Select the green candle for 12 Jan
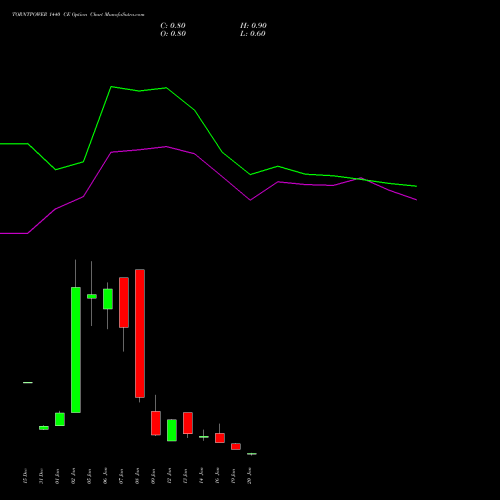 pyautogui.click(x=172, y=430)
